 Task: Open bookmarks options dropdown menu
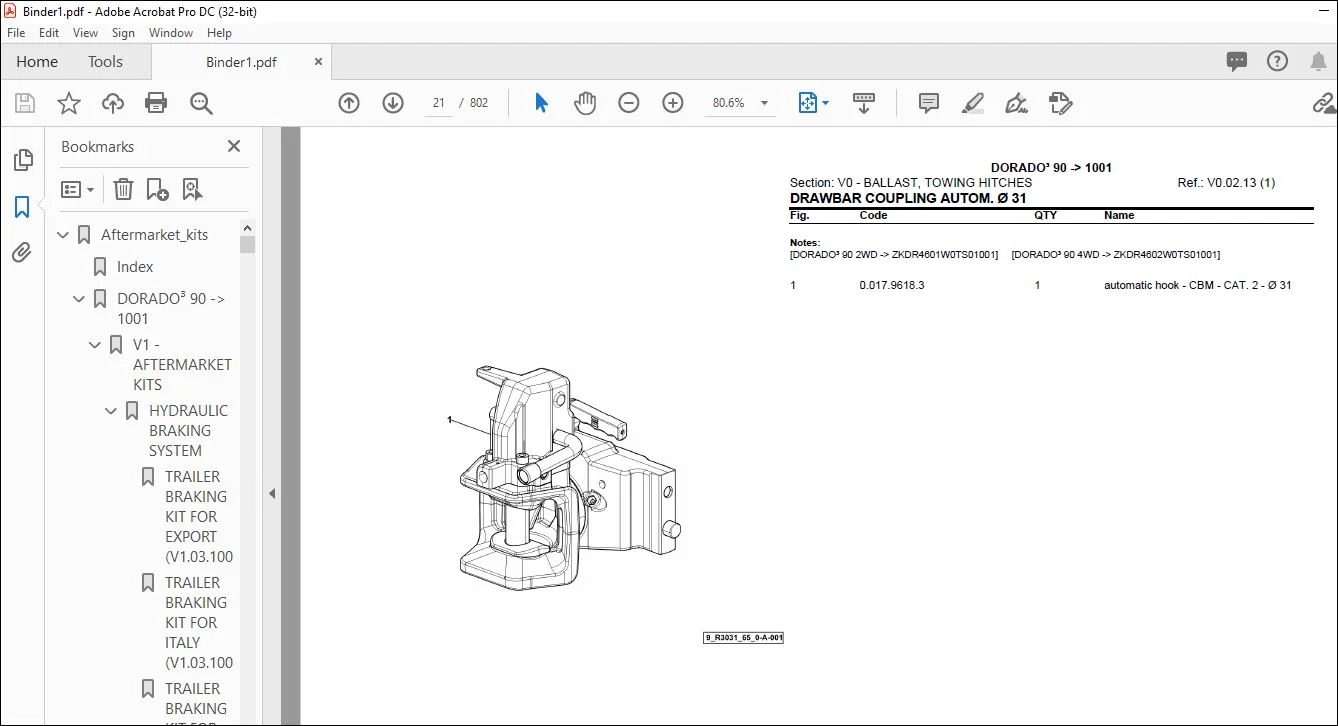click(77, 189)
